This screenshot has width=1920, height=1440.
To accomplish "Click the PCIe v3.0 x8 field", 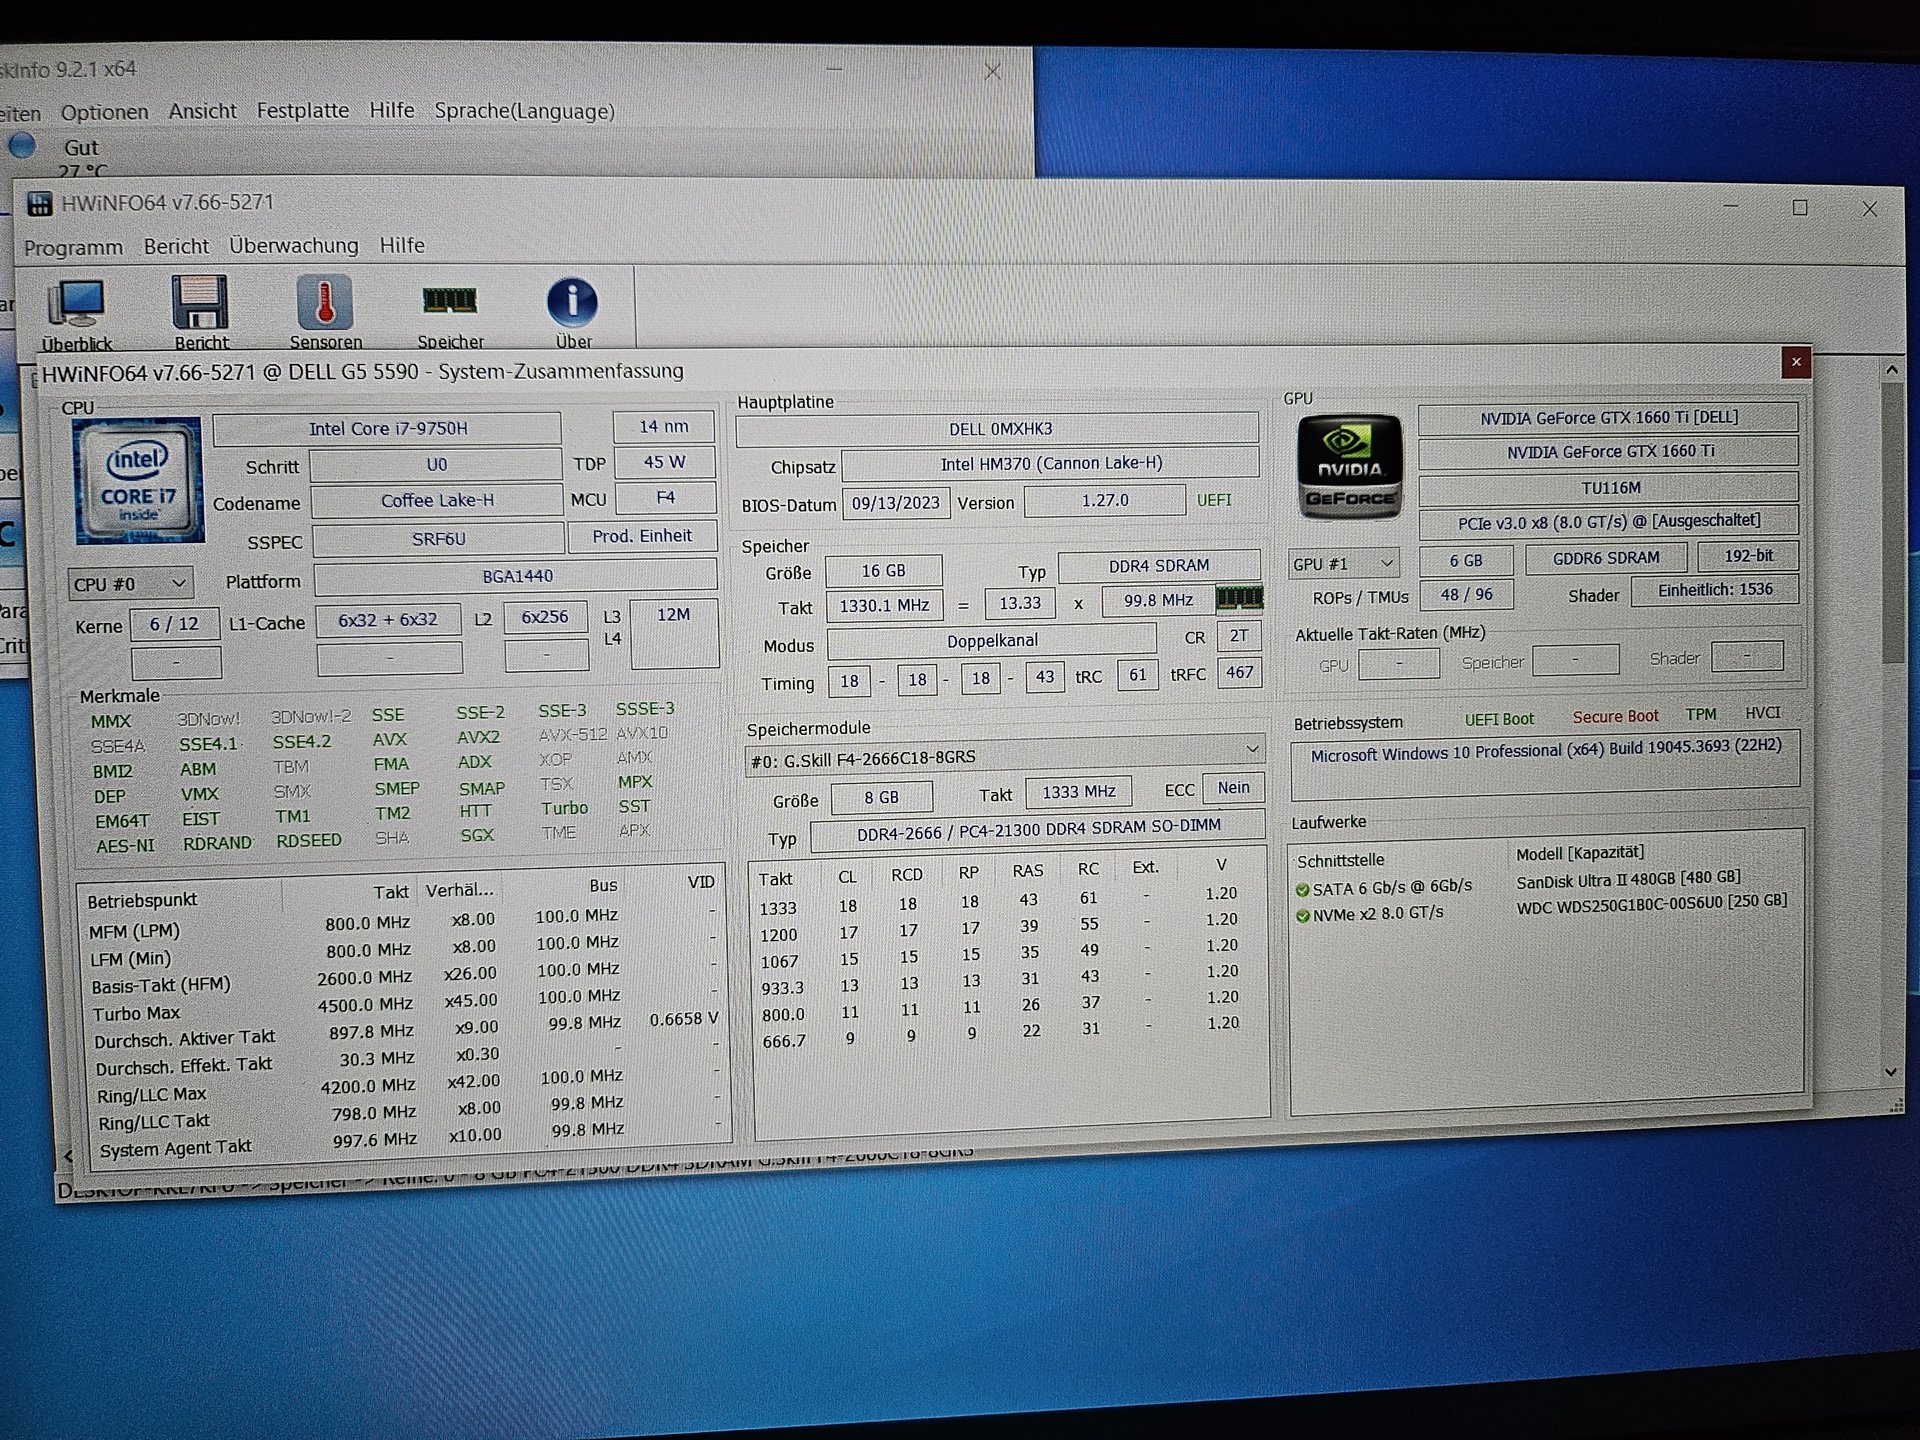I will coord(1609,522).
